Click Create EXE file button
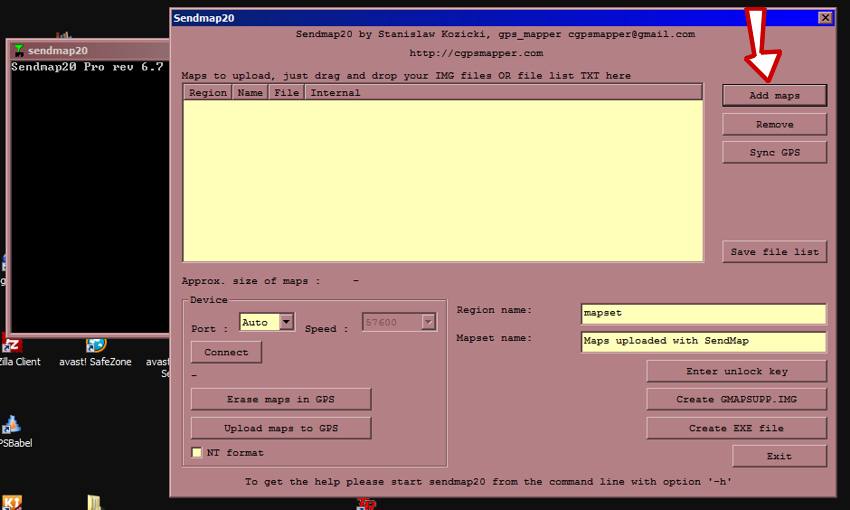The height and width of the screenshot is (510, 850). [736, 428]
